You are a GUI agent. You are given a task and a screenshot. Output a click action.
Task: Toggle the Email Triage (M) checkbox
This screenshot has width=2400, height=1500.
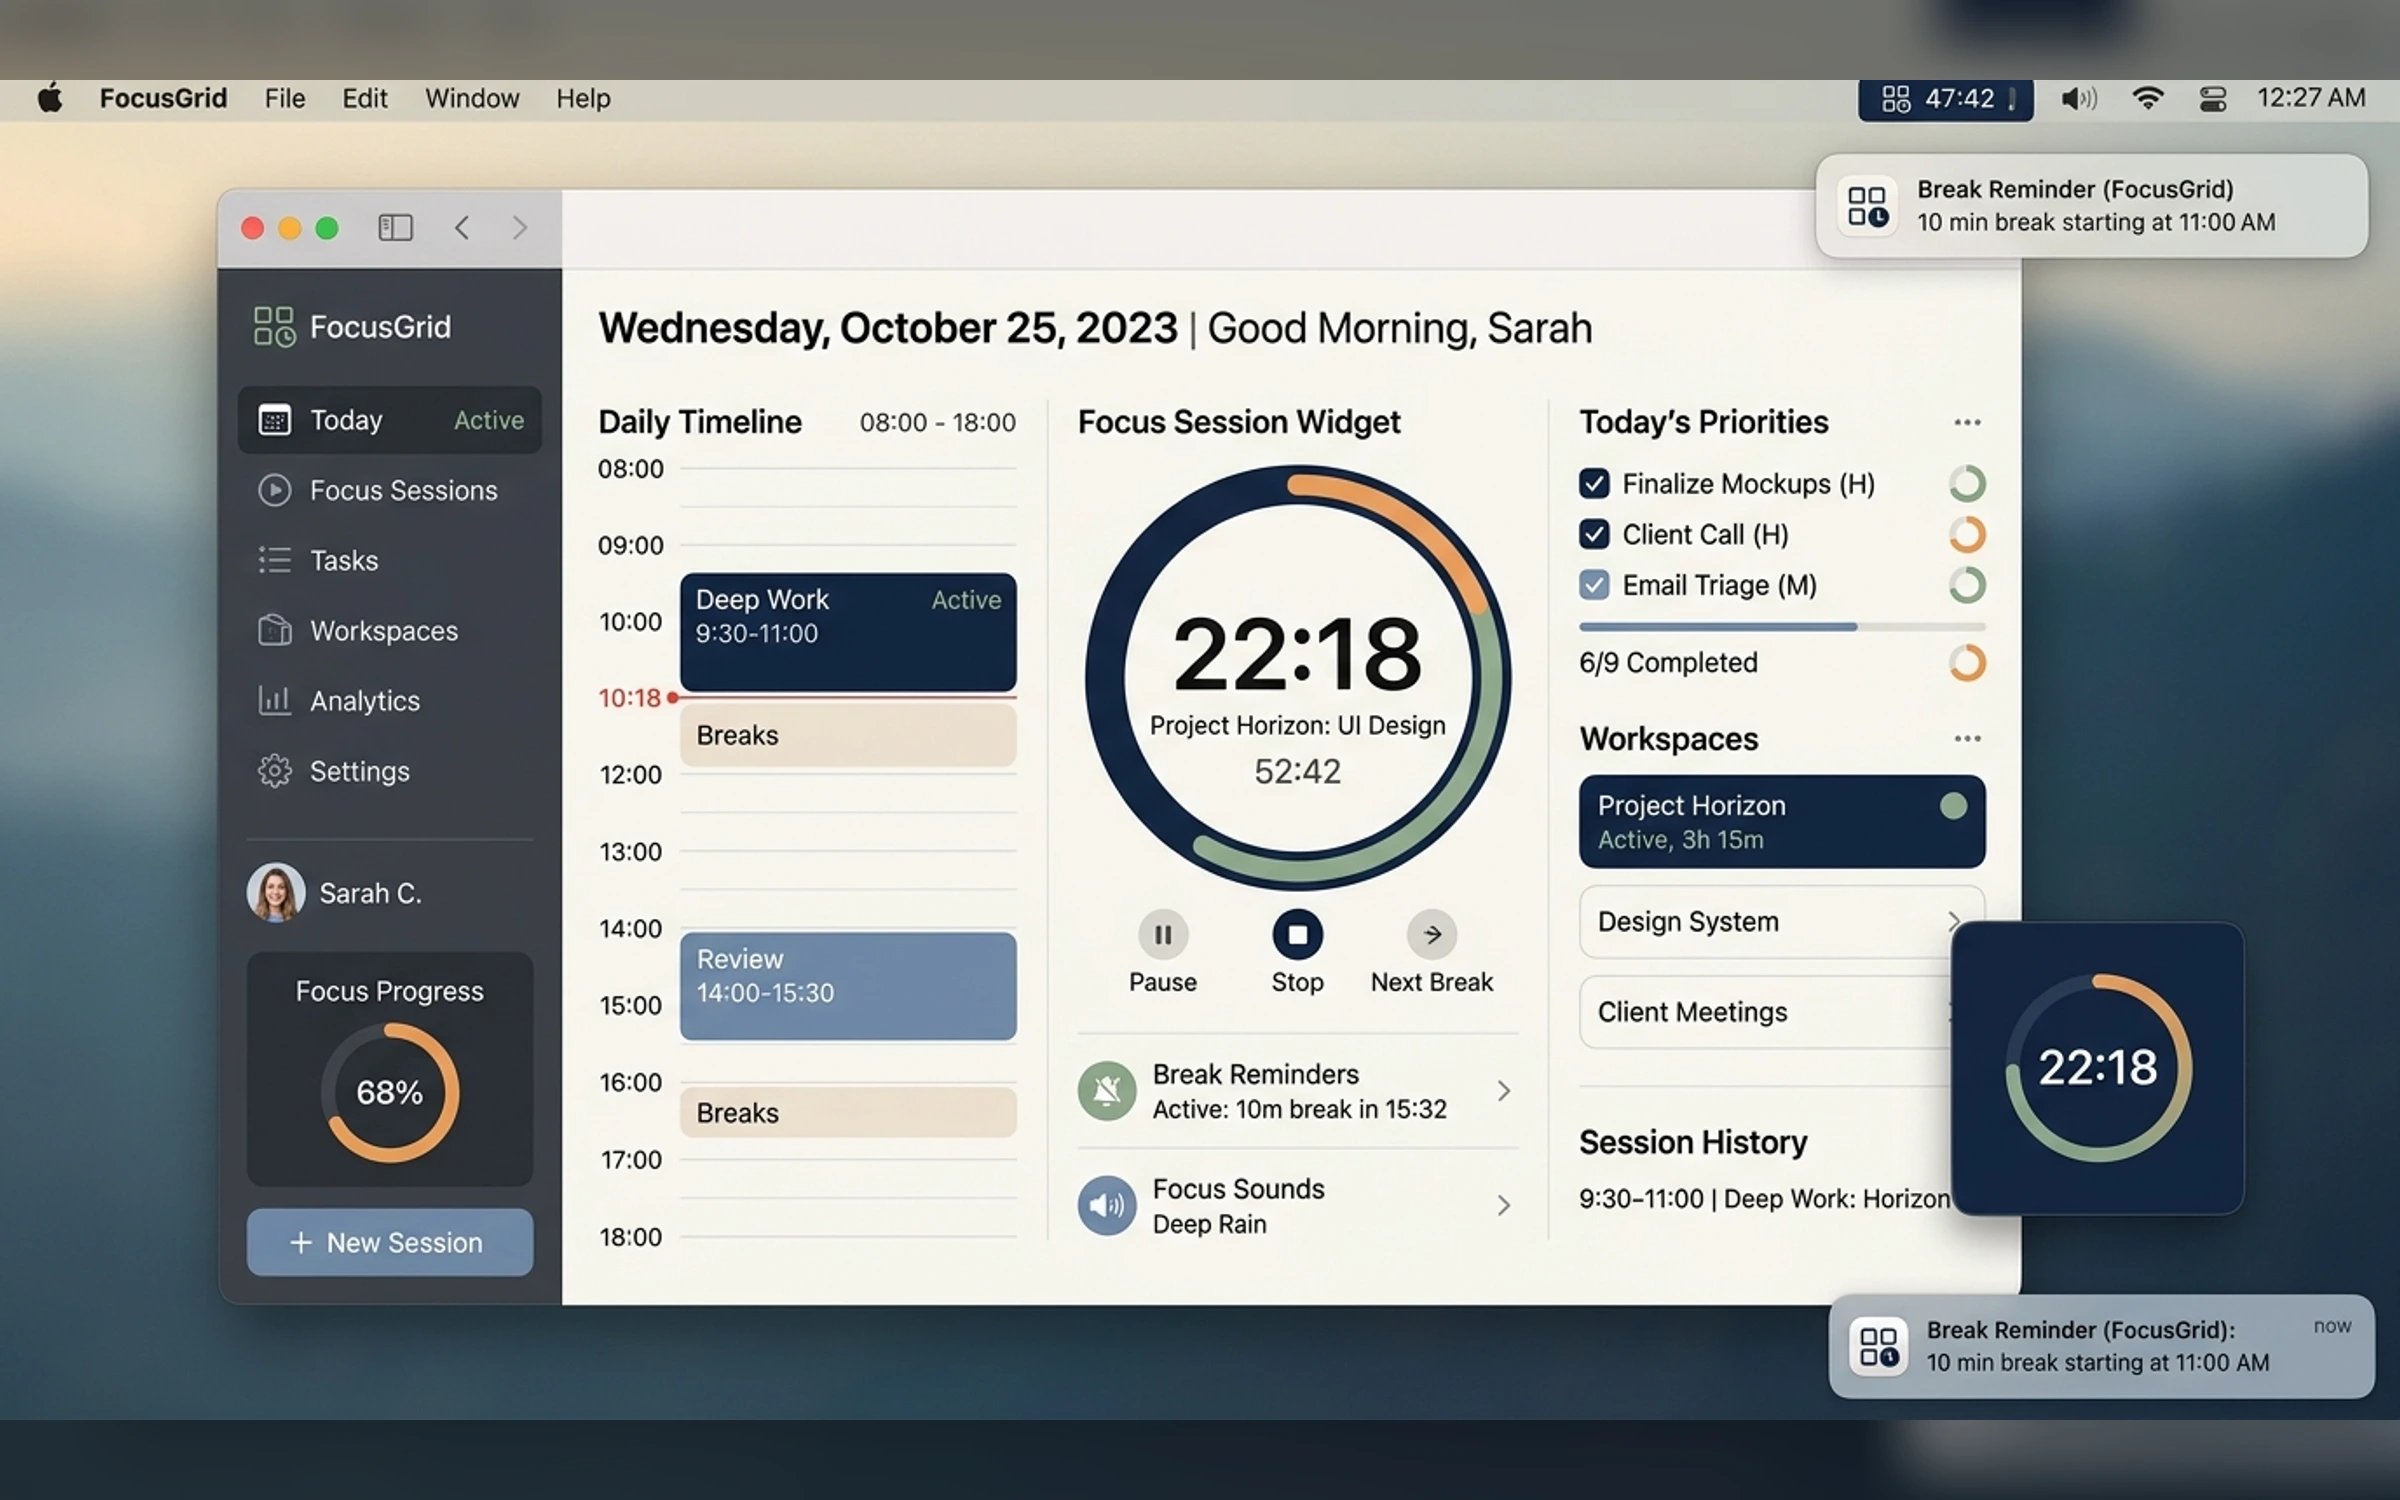[1594, 585]
